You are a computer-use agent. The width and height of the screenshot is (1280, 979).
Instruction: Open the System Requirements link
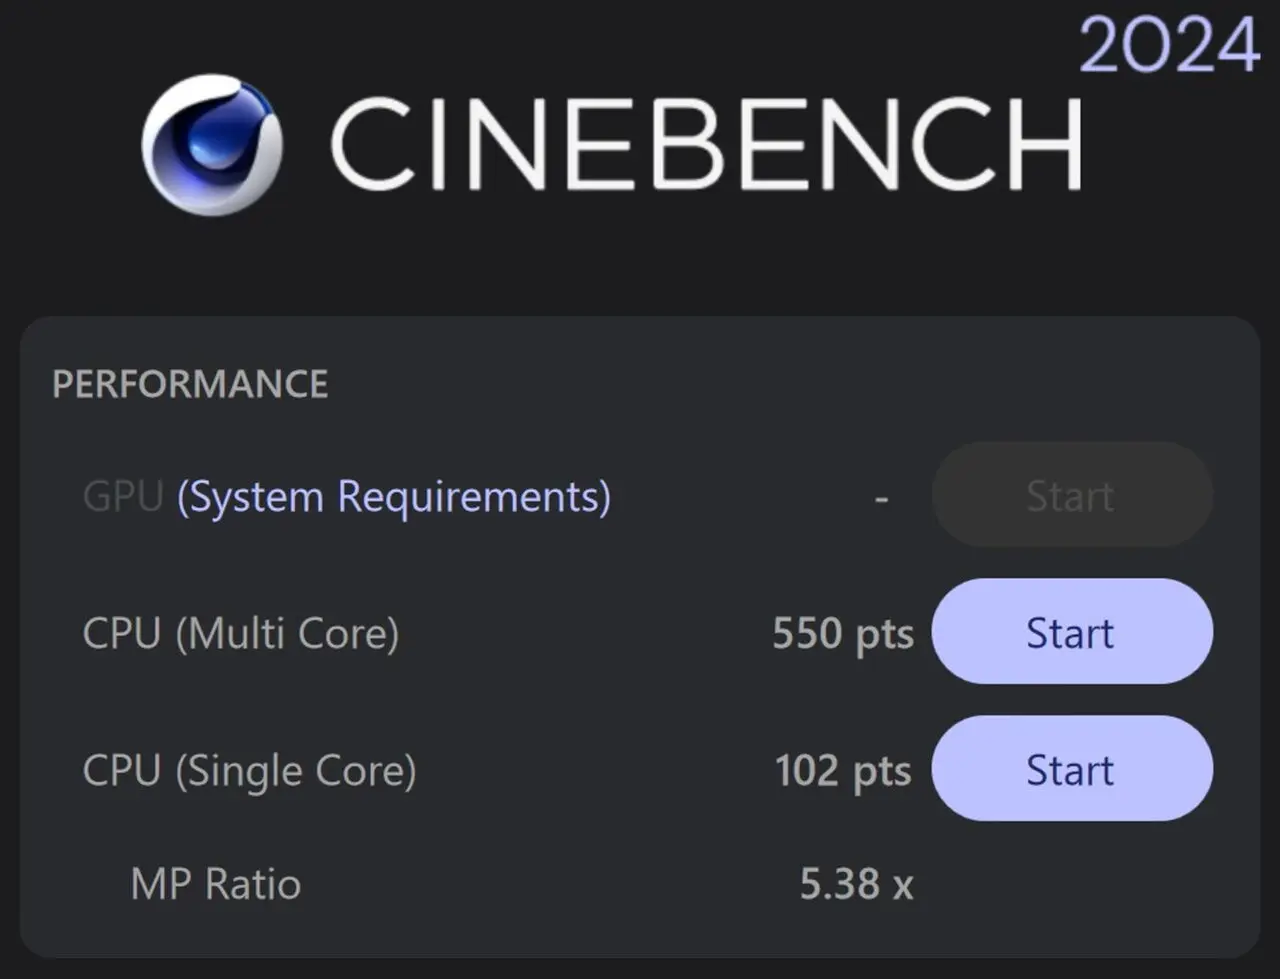point(394,497)
